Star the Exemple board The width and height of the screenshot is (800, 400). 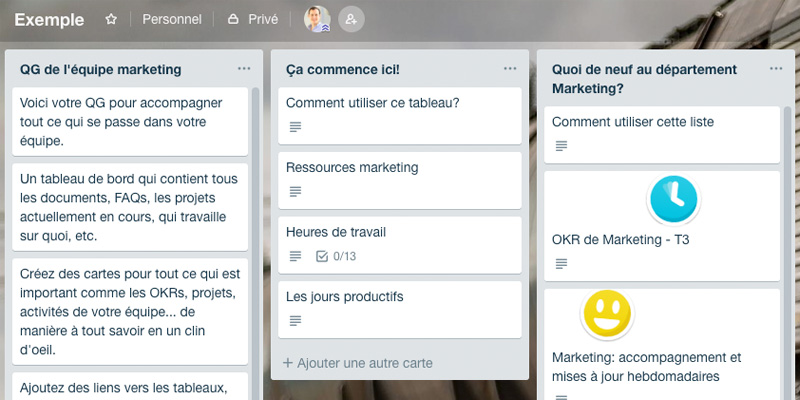(x=111, y=19)
